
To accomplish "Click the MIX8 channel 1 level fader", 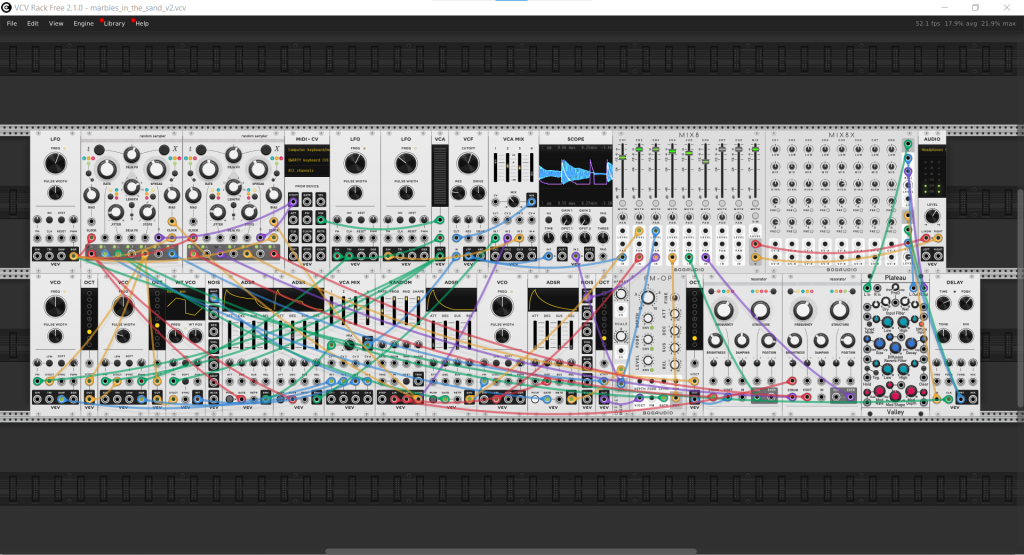I will click(x=622, y=157).
